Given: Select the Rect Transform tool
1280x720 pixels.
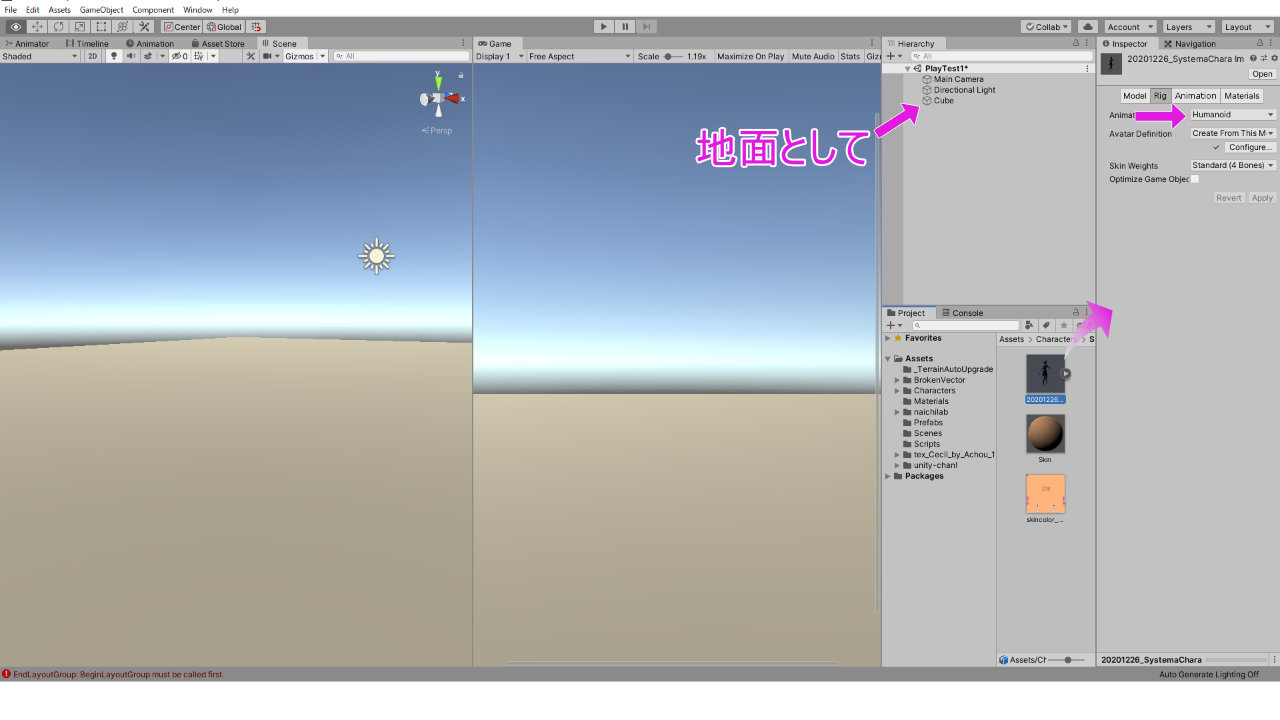Looking at the screenshot, I should 101,27.
